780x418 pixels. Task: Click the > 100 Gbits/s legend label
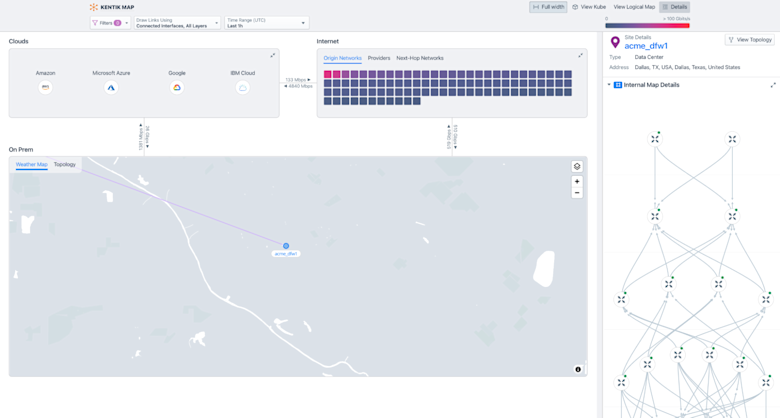click(x=676, y=19)
